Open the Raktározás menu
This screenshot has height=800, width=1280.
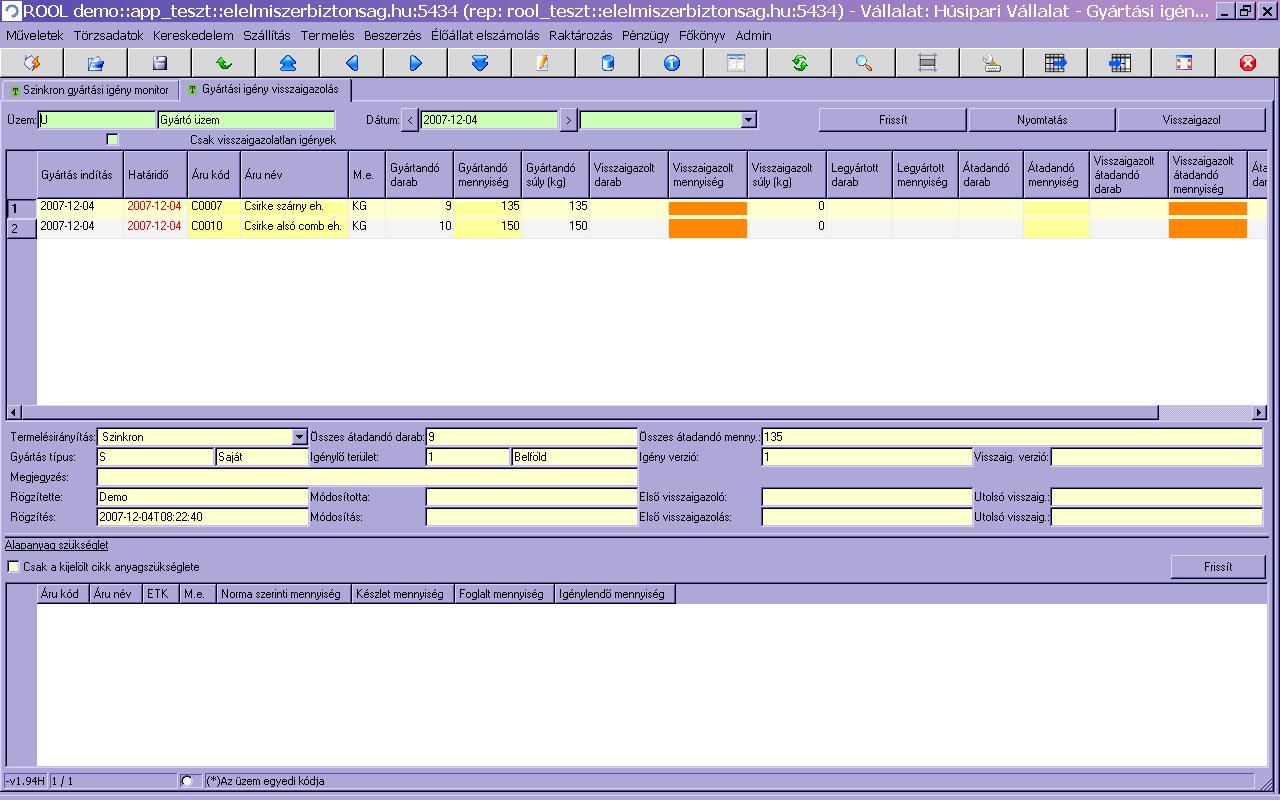coord(580,35)
